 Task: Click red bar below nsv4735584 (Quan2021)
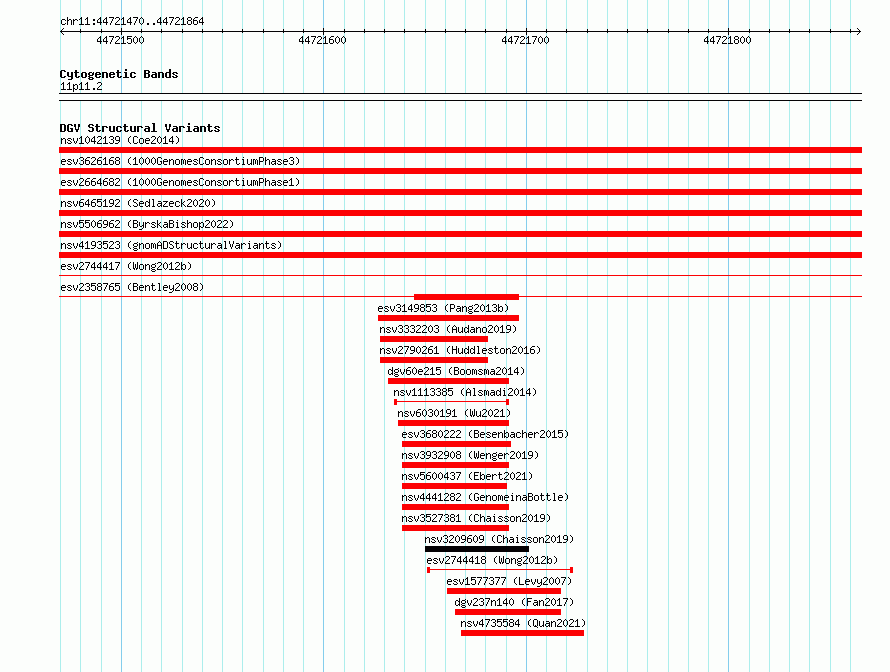click(x=522, y=633)
